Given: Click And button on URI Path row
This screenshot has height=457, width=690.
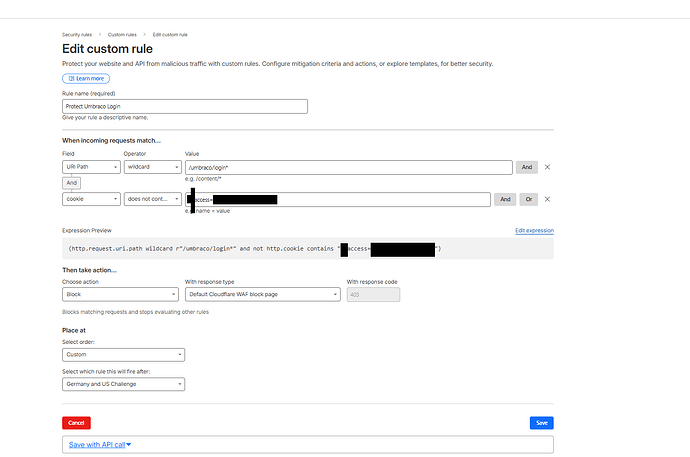Looking at the screenshot, I should point(527,167).
